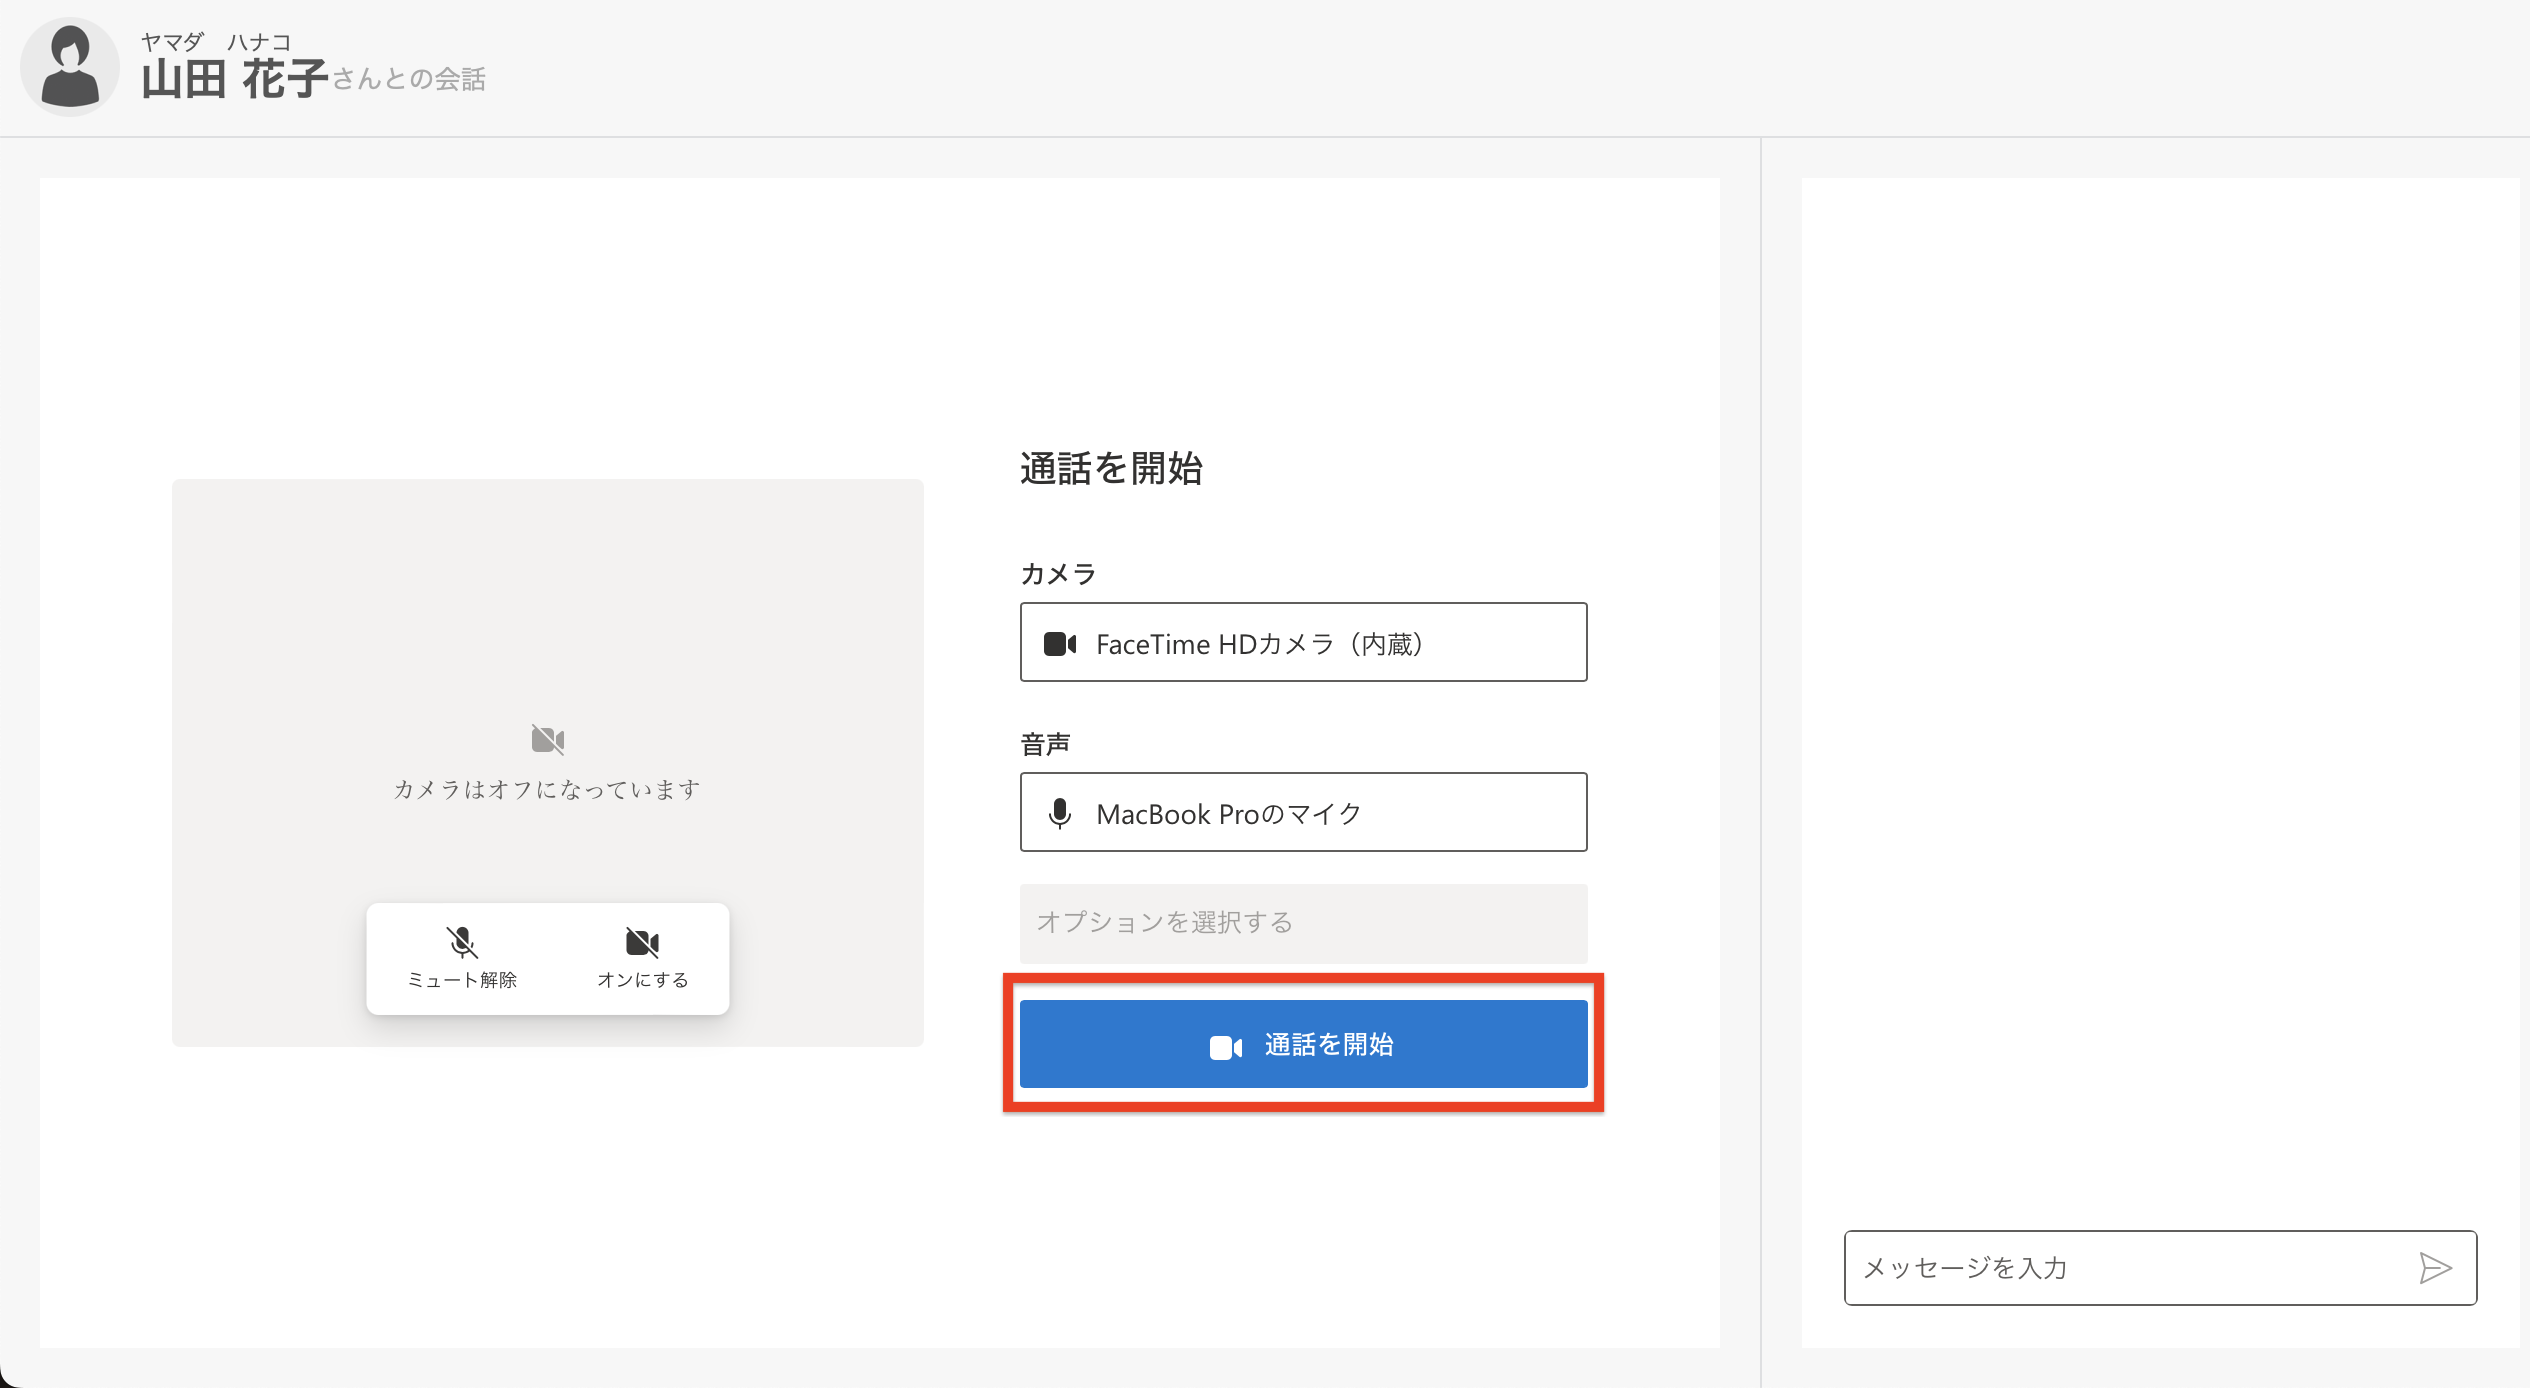Click the microphone icon in the MacBook Pro field
Screen dimensions: 2530x1388
pos(1060,814)
